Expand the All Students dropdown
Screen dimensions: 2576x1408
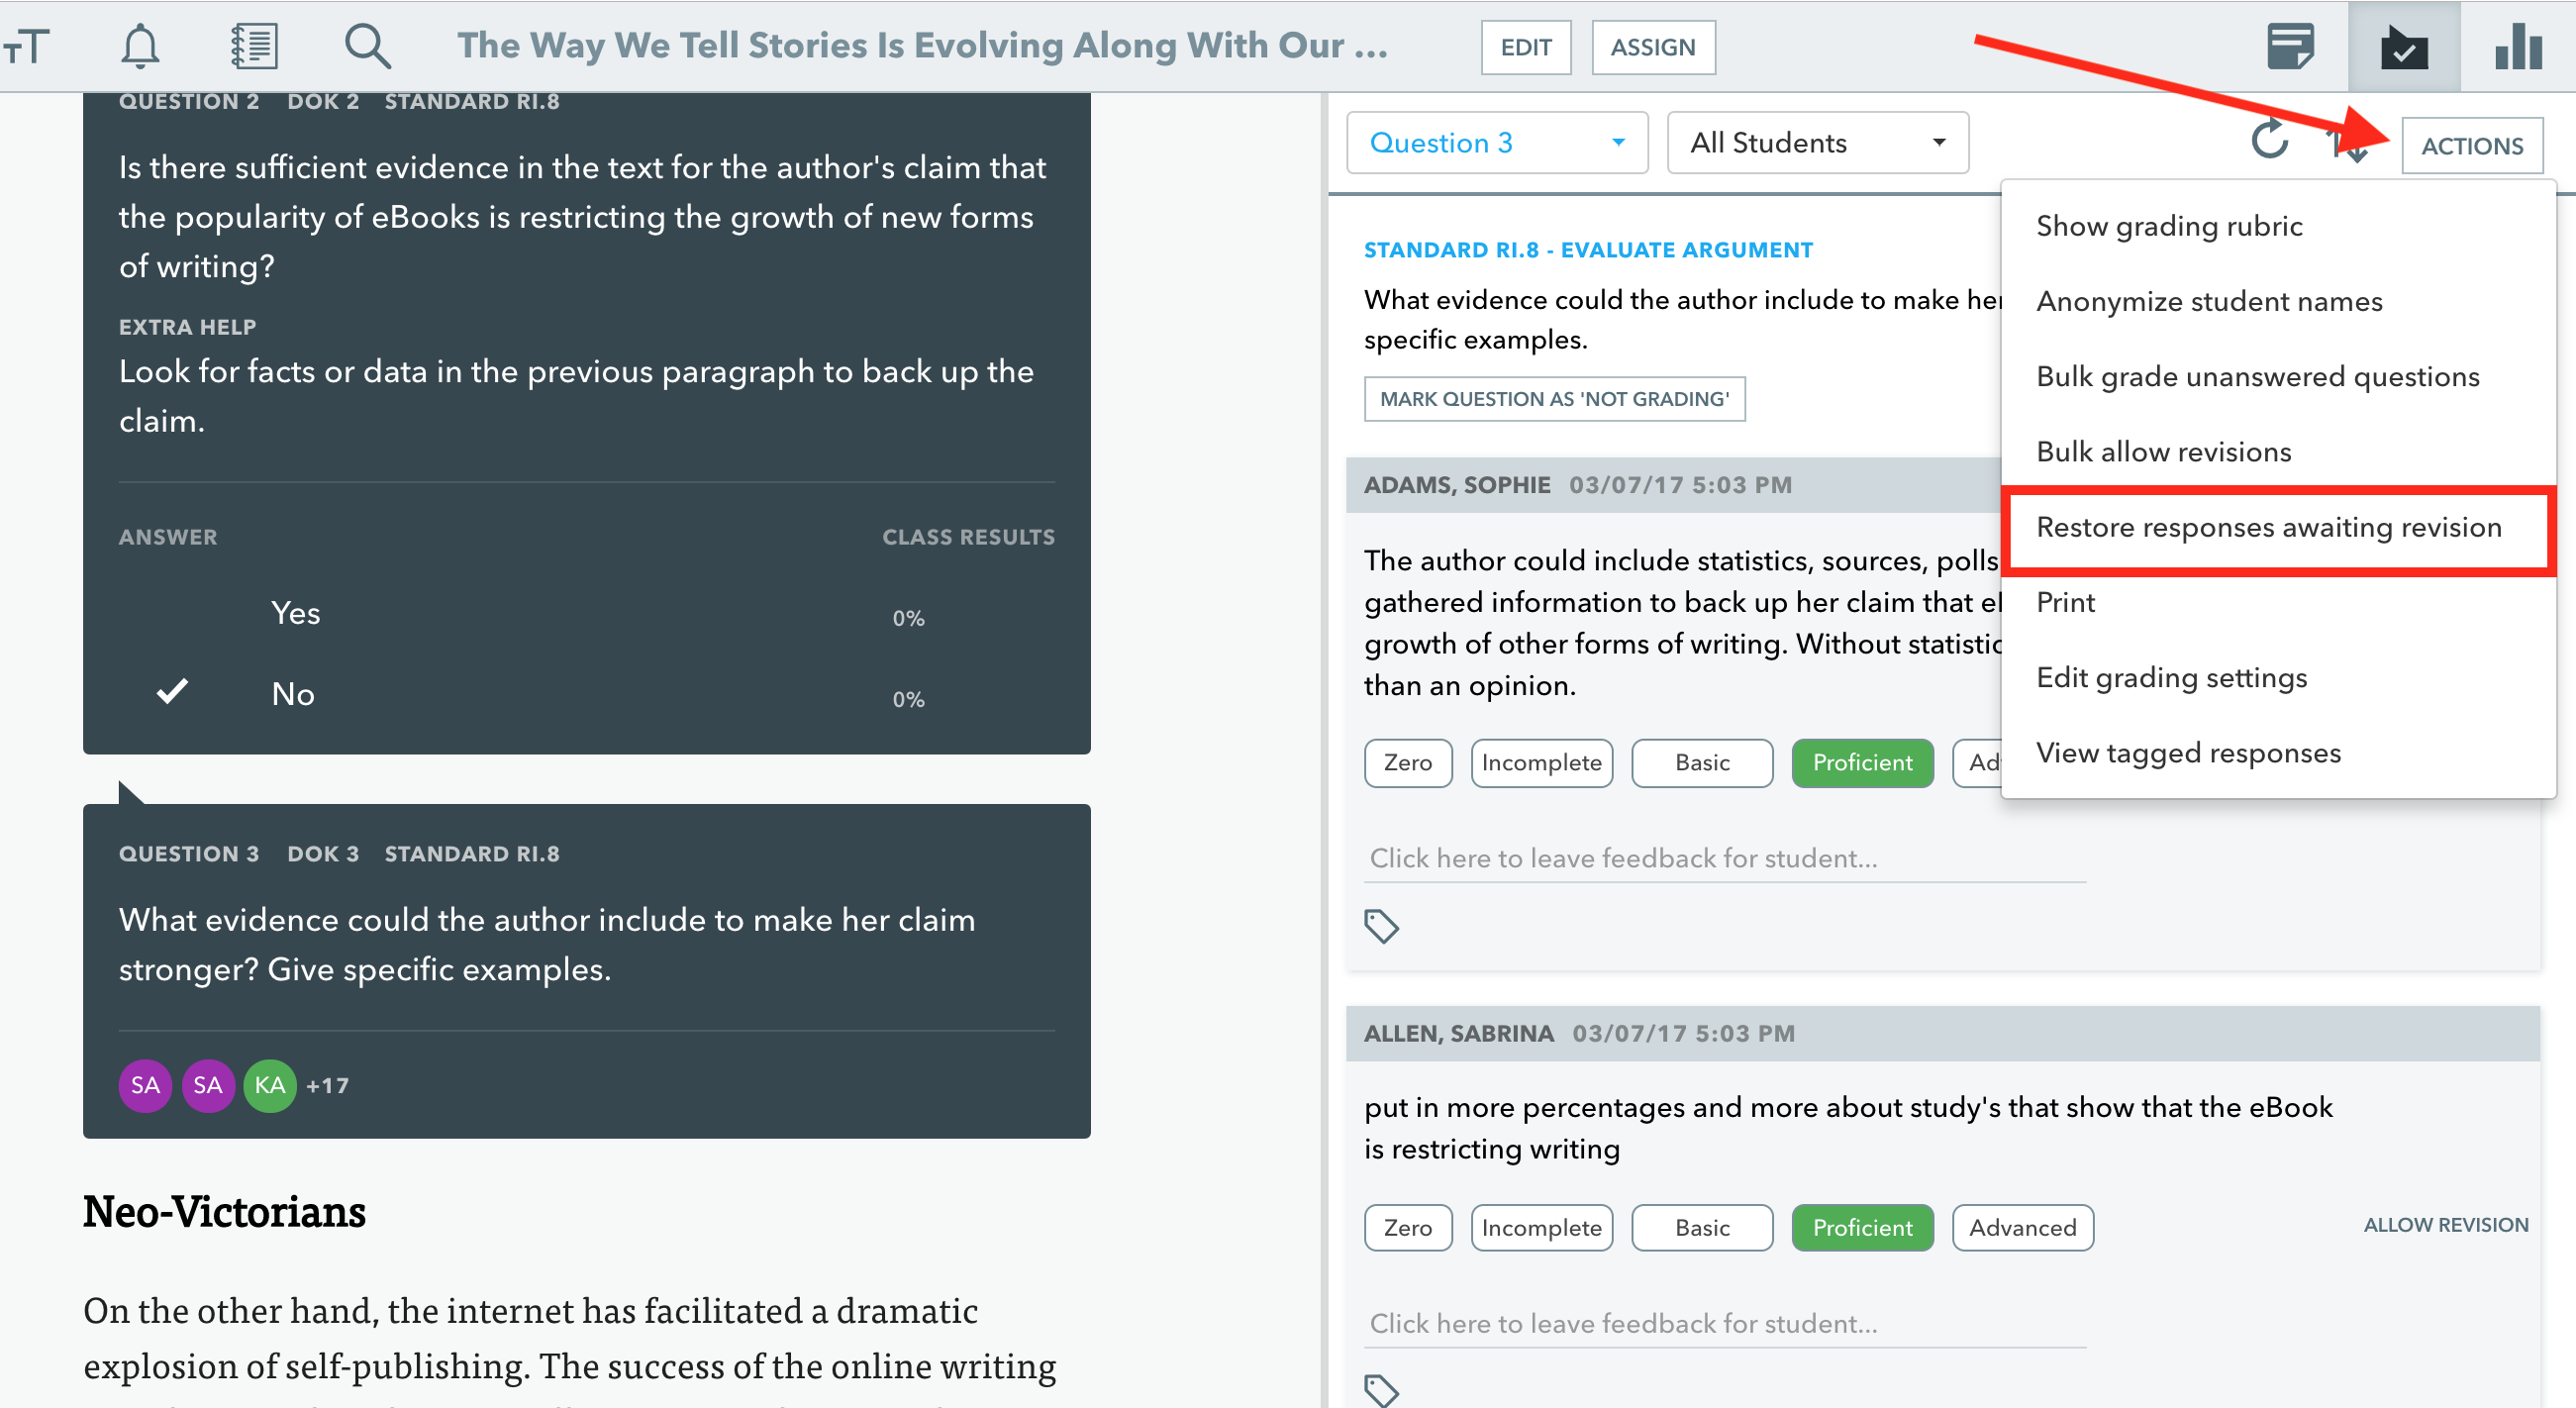pyautogui.click(x=1817, y=143)
